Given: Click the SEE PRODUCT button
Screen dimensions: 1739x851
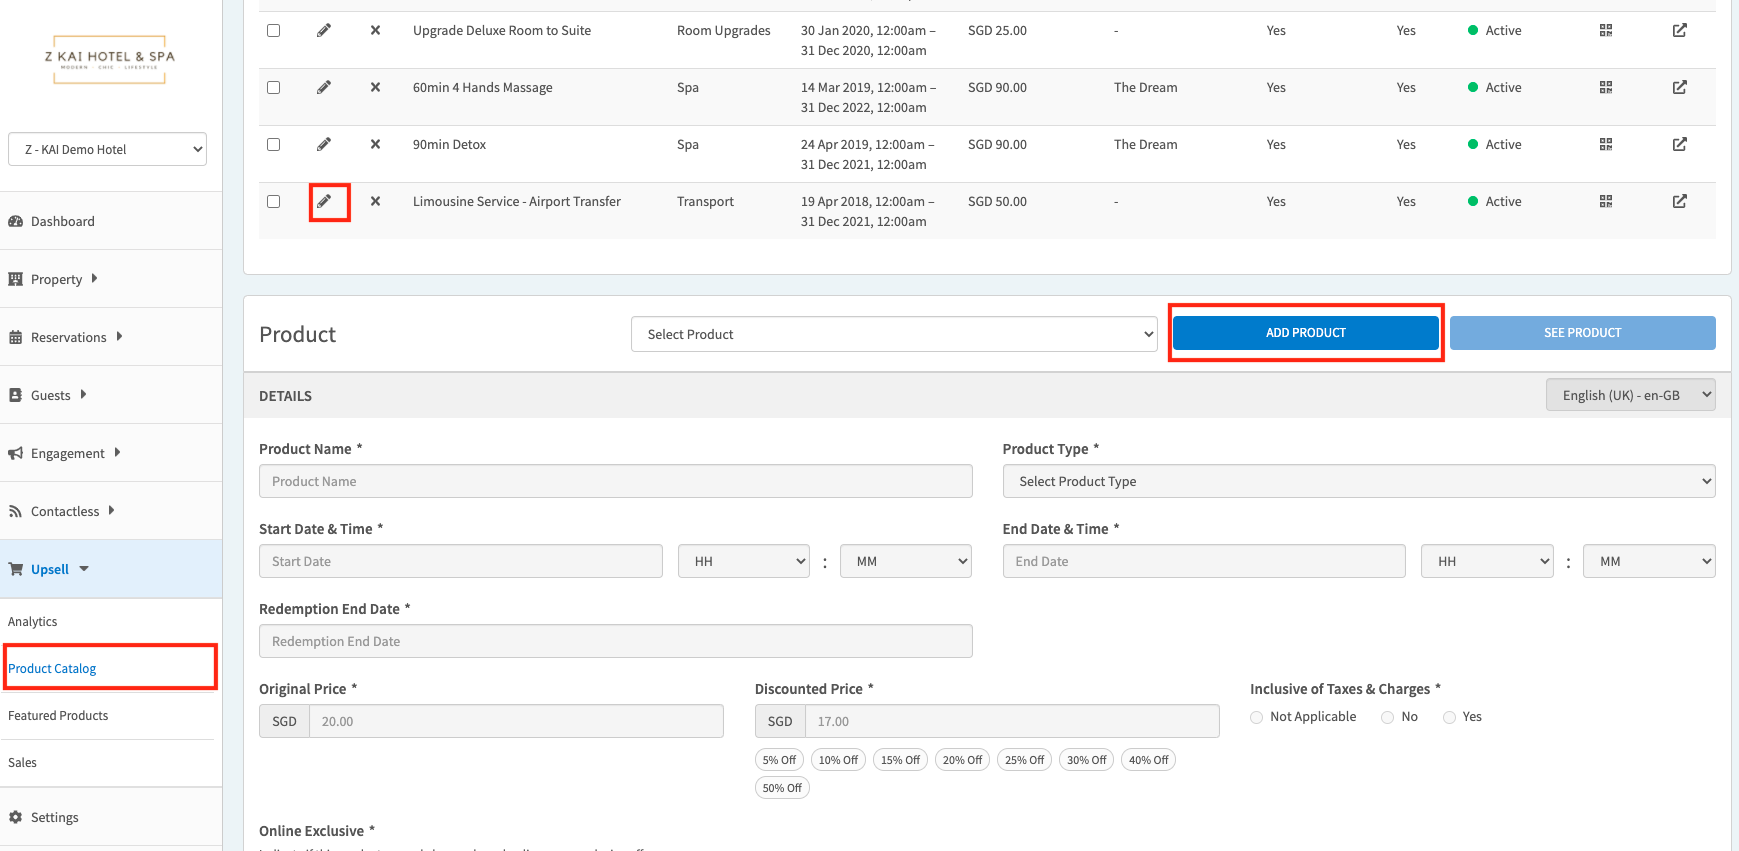Looking at the screenshot, I should click(x=1581, y=333).
